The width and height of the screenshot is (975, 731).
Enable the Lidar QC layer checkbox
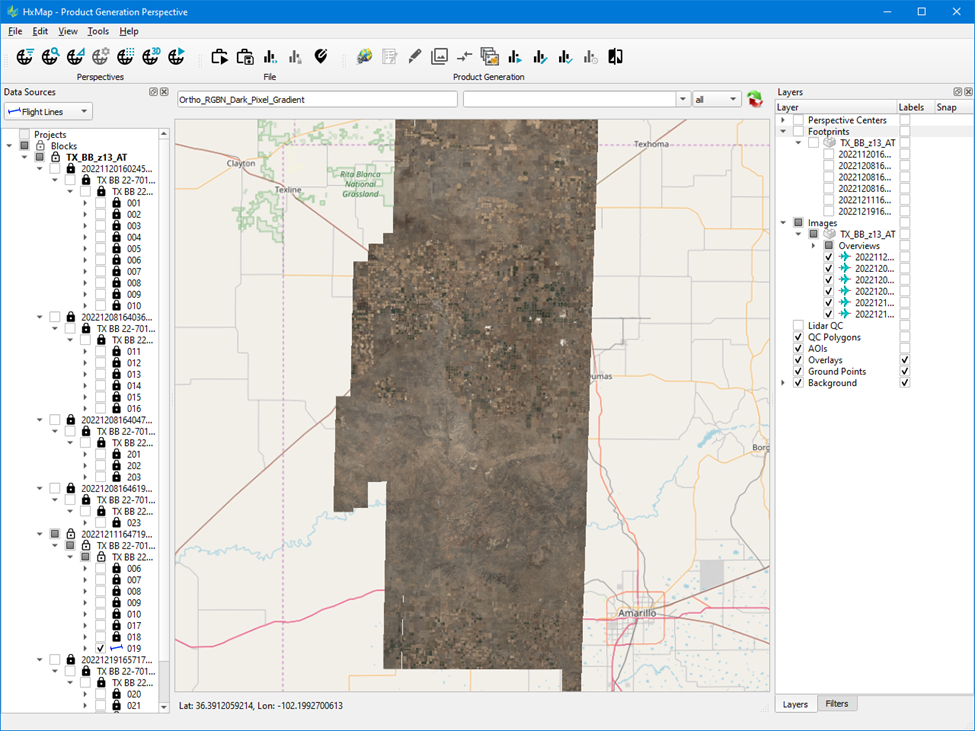pyautogui.click(x=798, y=325)
